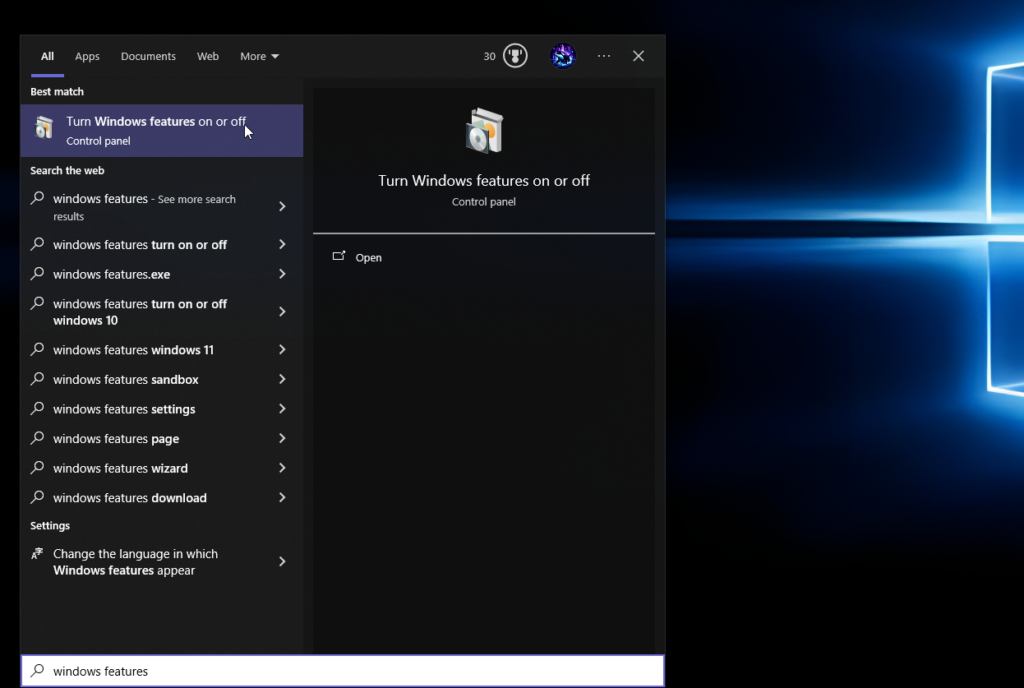Switch to the Web tab
The image size is (1024, 688).
pyautogui.click(x=208, y=56)
